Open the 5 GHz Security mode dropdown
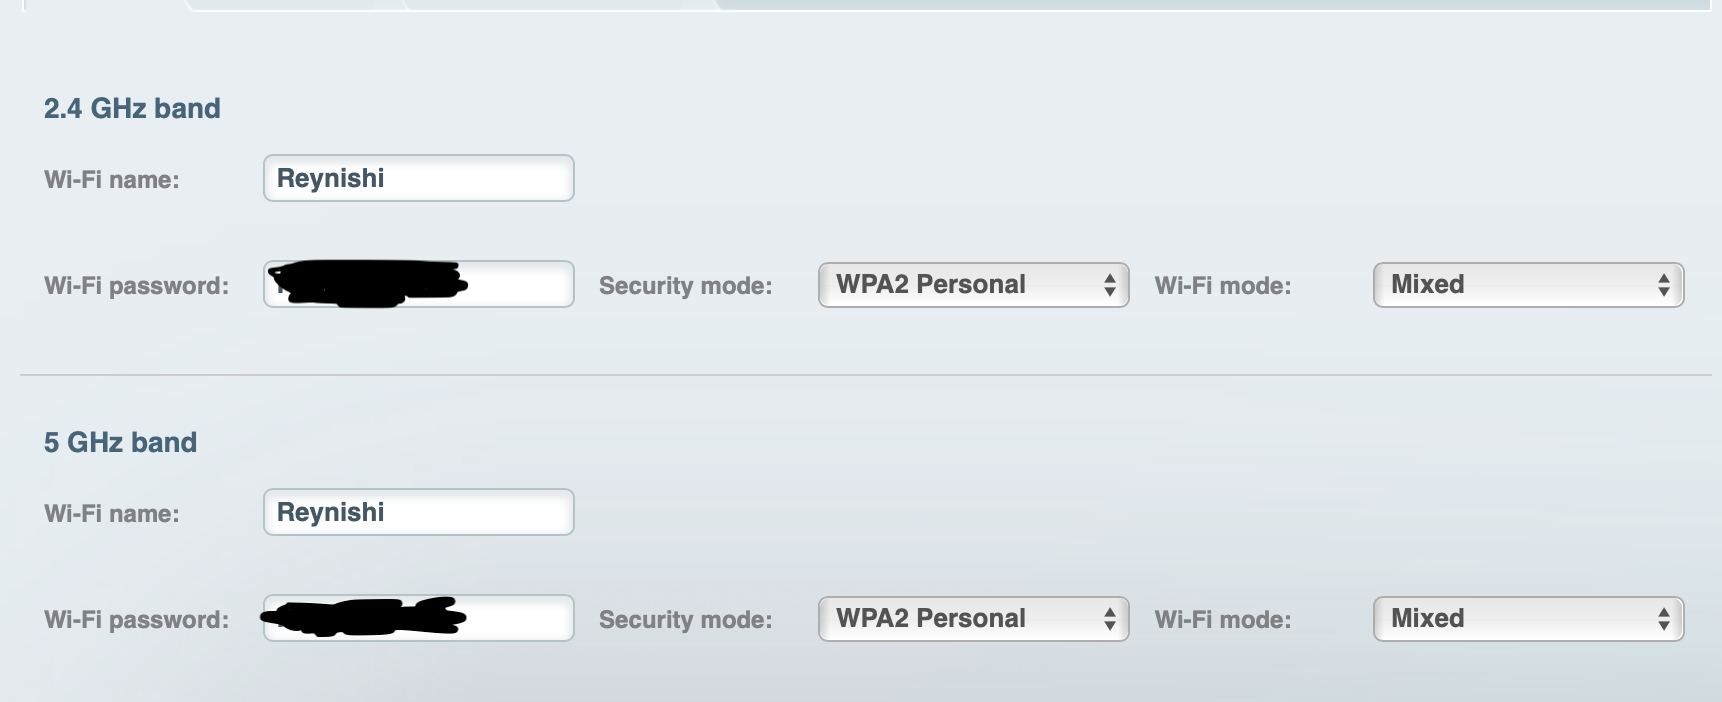This screenshot has width=1722, height=702. [x=973, y=619]
